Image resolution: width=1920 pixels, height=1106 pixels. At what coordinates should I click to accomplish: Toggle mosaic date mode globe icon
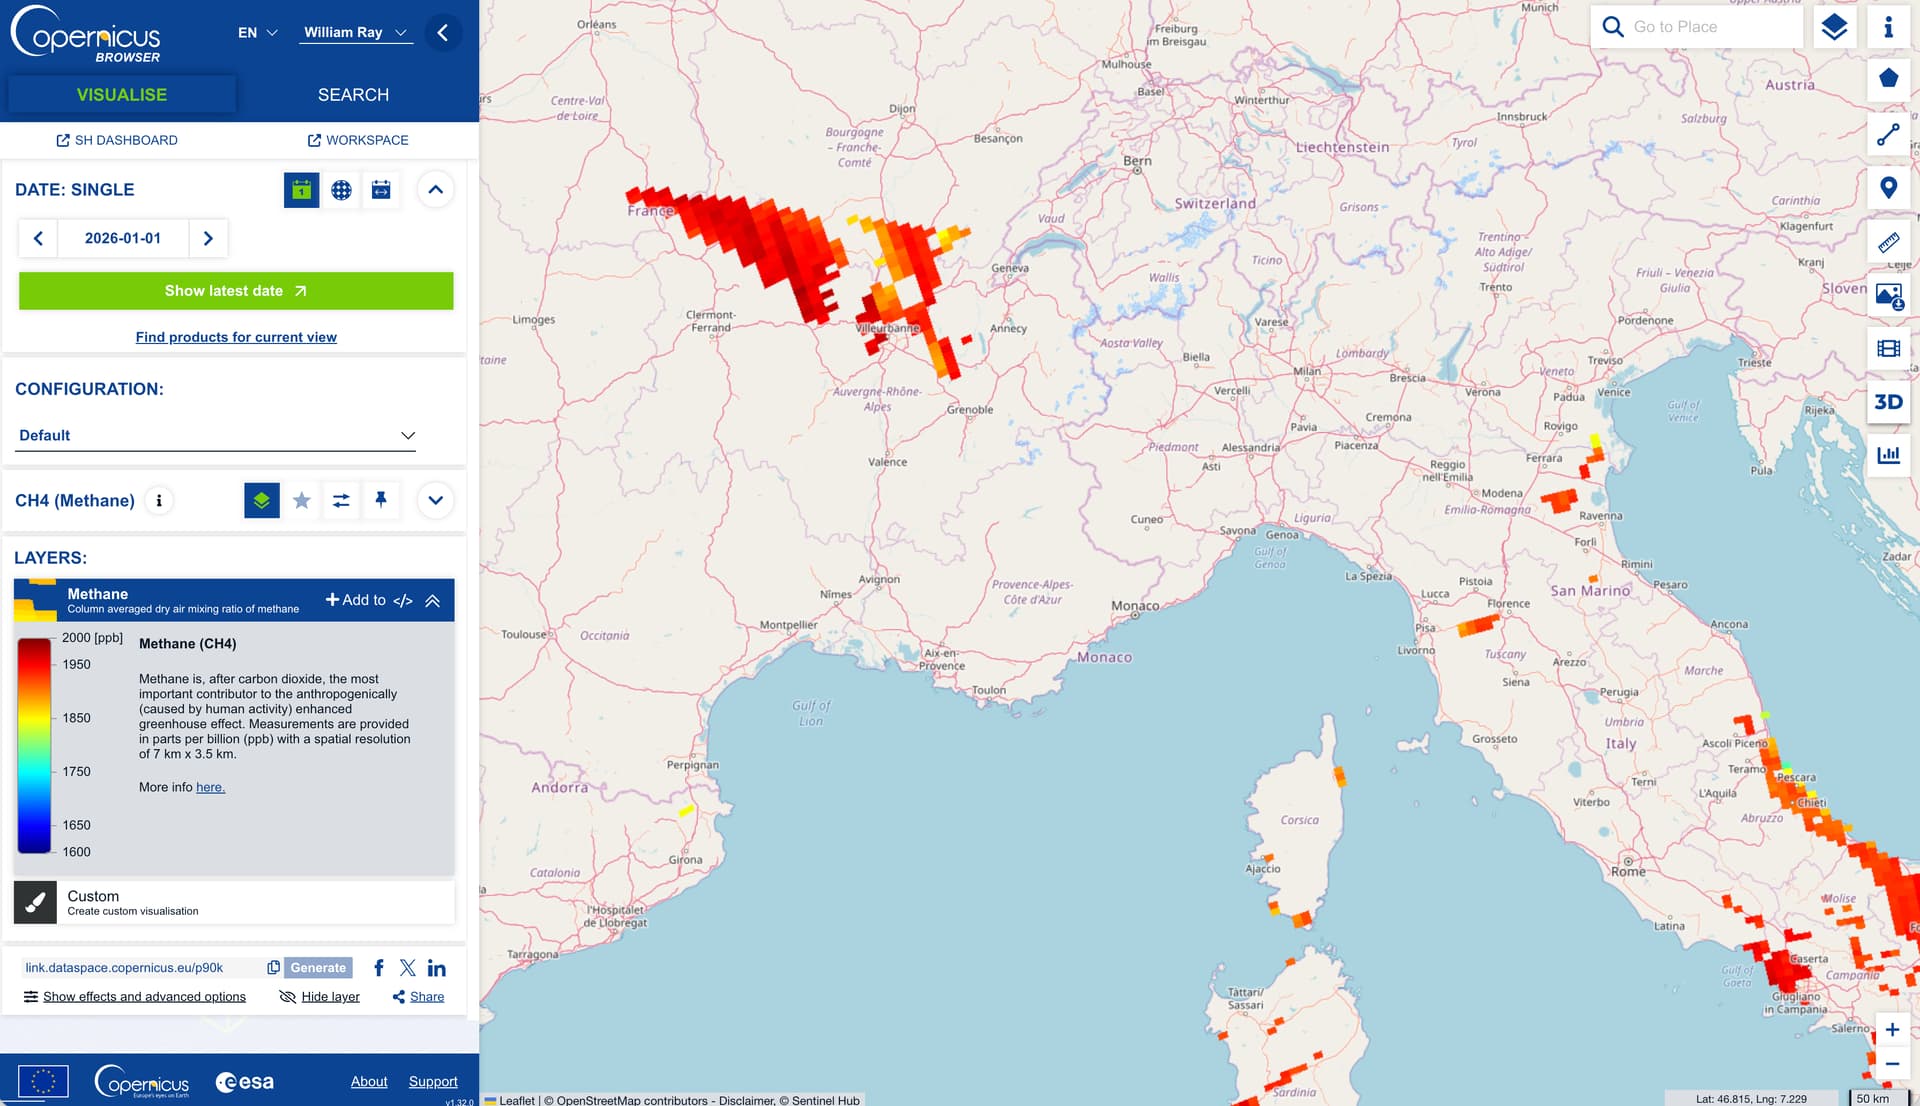click(x=341, y=190)
